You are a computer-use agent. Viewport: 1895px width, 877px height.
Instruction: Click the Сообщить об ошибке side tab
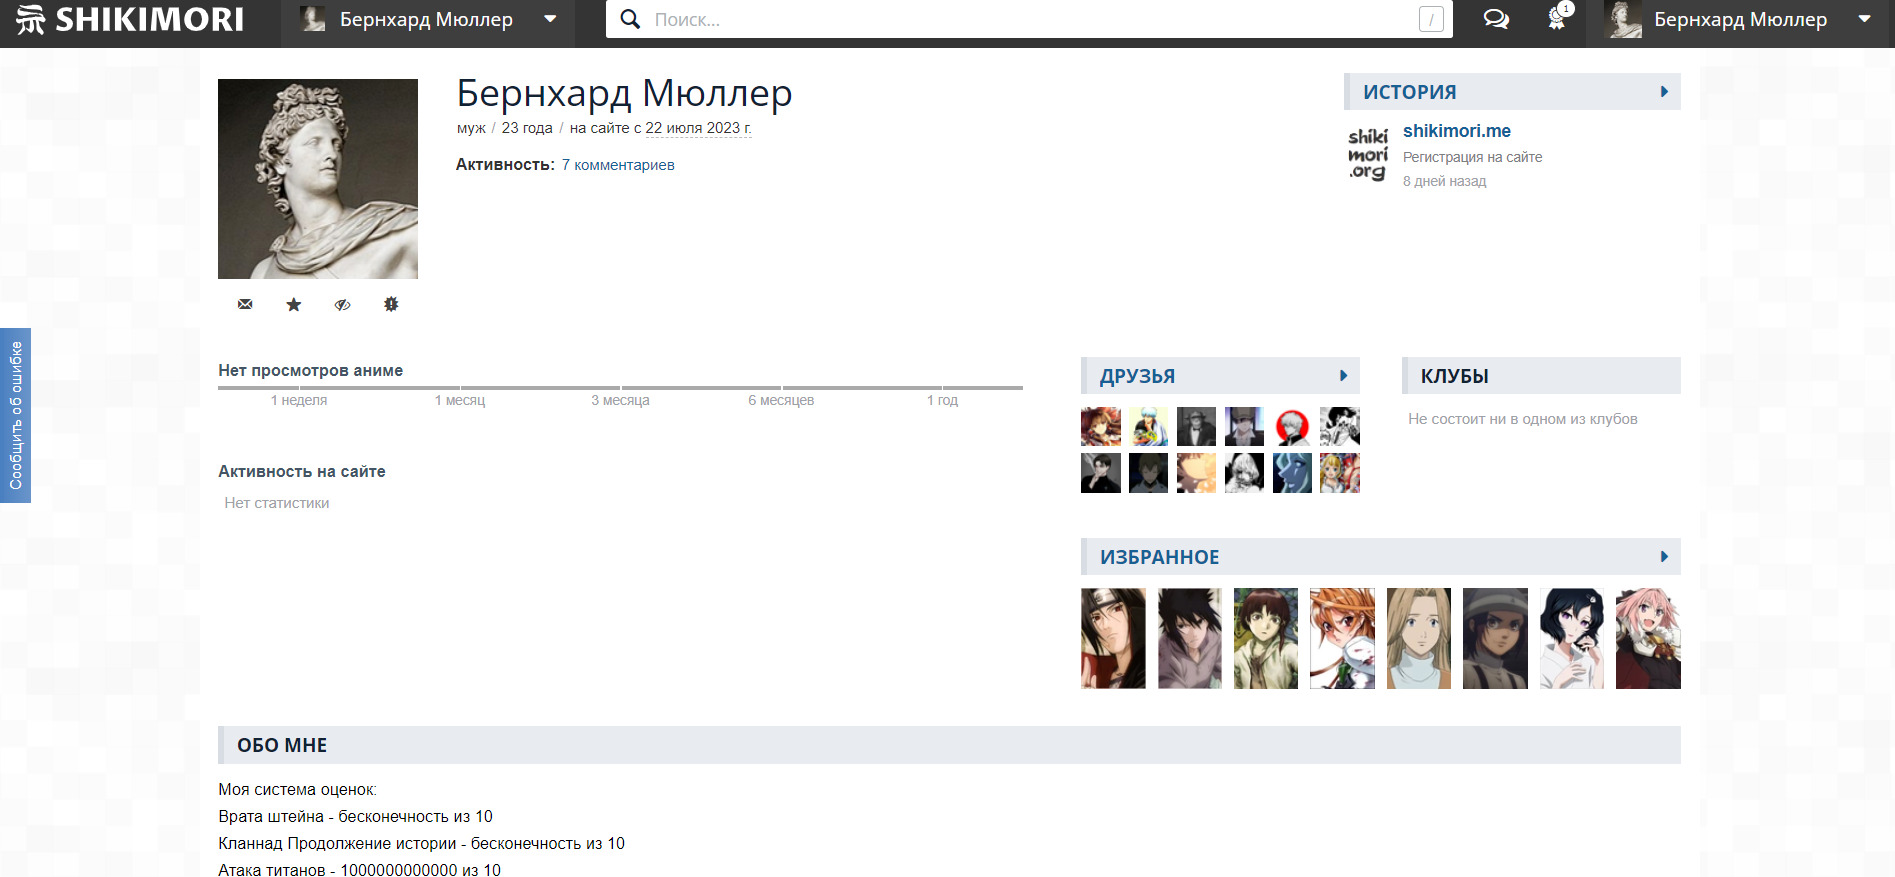coord(15,415)
